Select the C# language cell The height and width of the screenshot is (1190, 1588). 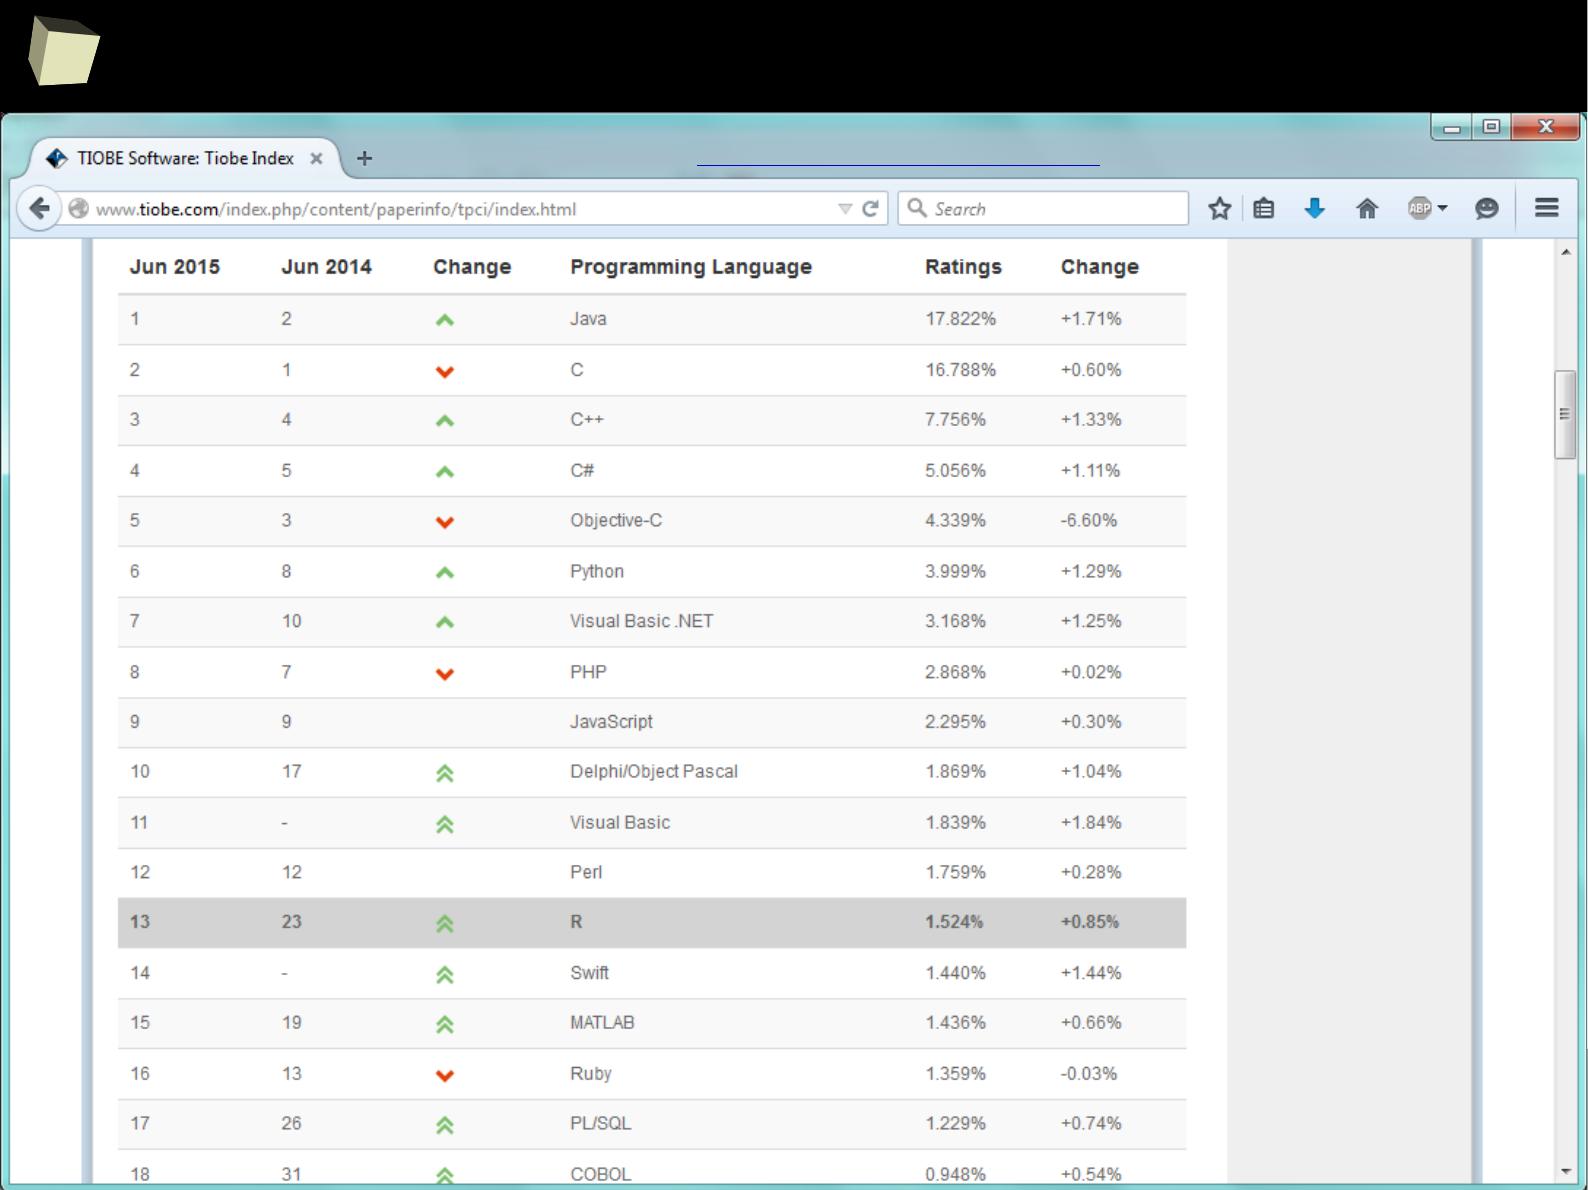[582, 470]
